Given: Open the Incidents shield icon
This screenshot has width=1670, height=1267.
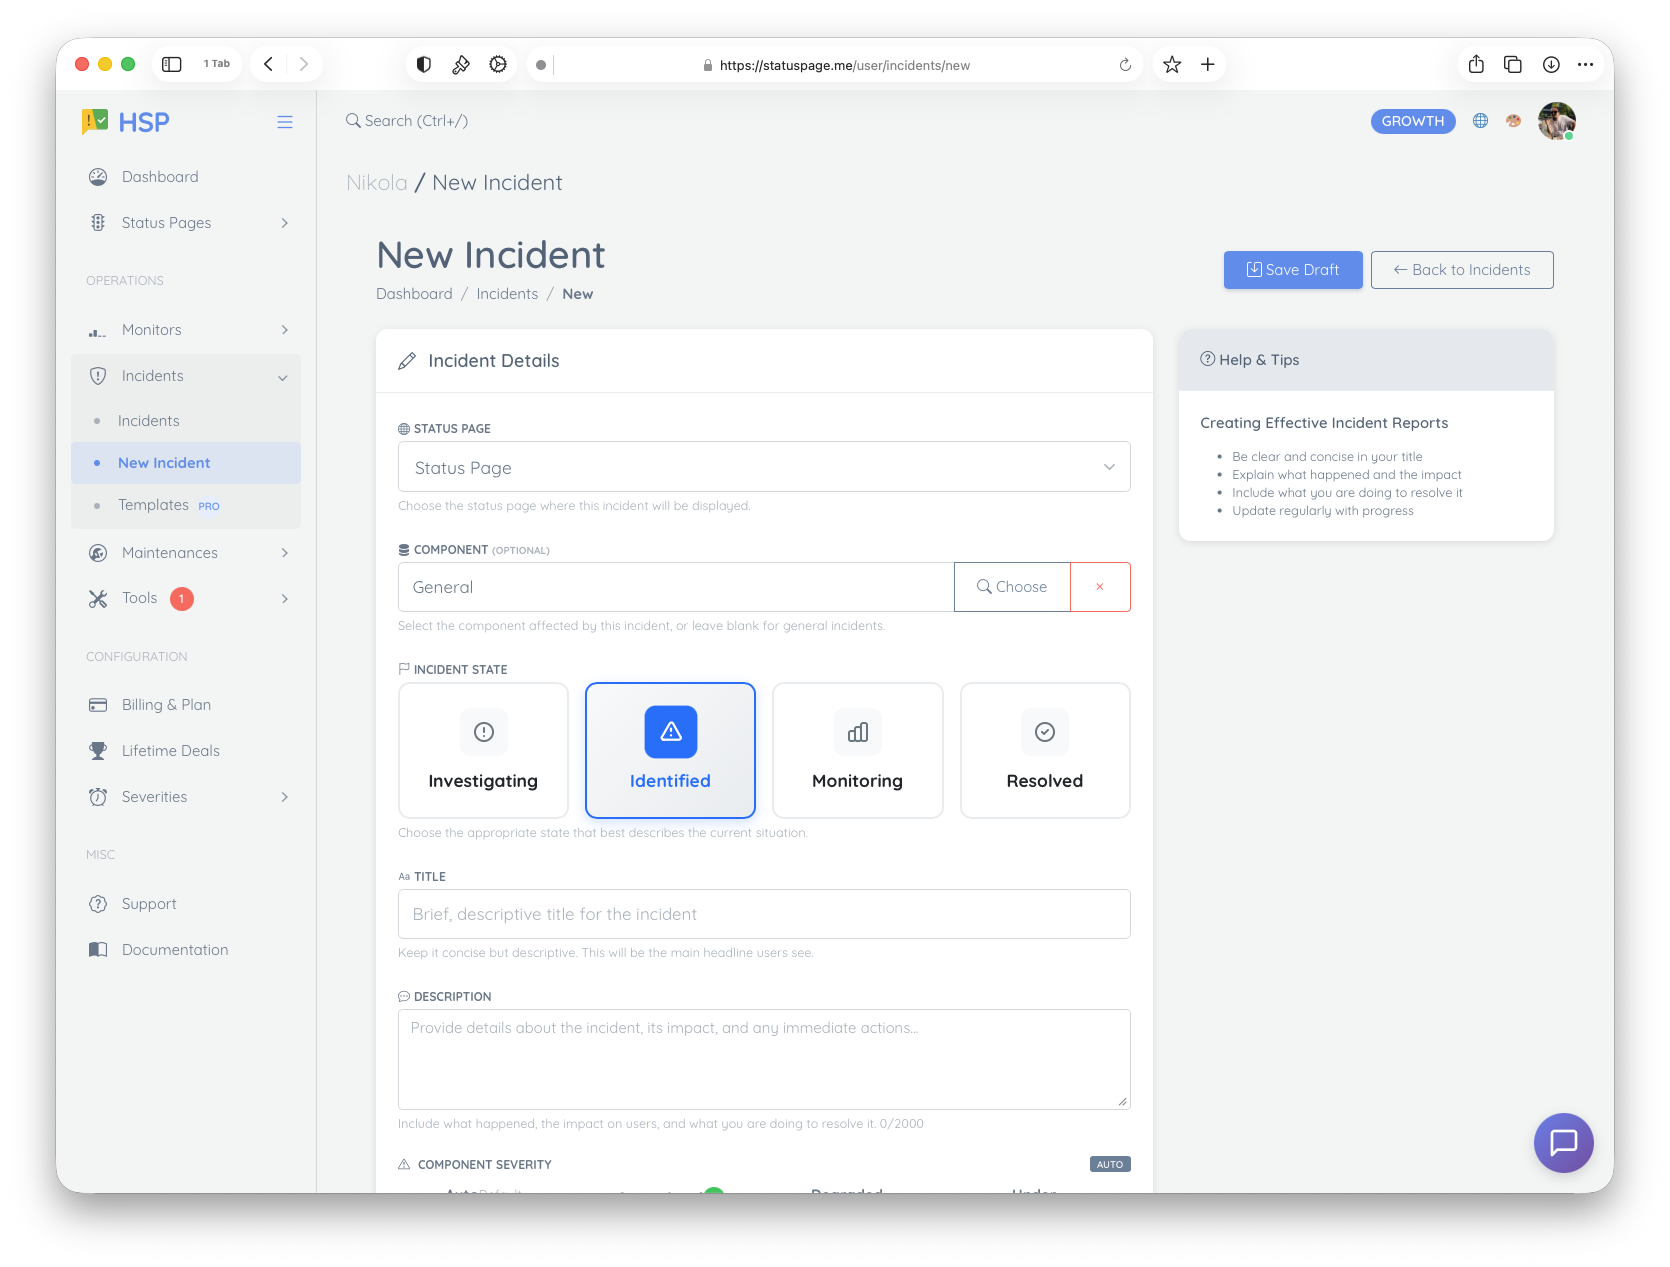Looking at the screenshot, I should [97, 375].
